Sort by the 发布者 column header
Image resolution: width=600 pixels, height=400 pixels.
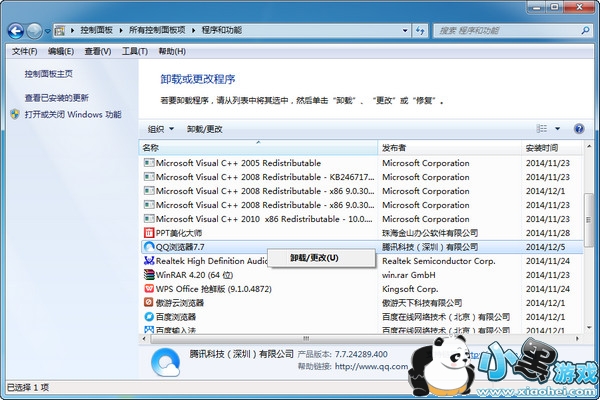pos(450,148)
